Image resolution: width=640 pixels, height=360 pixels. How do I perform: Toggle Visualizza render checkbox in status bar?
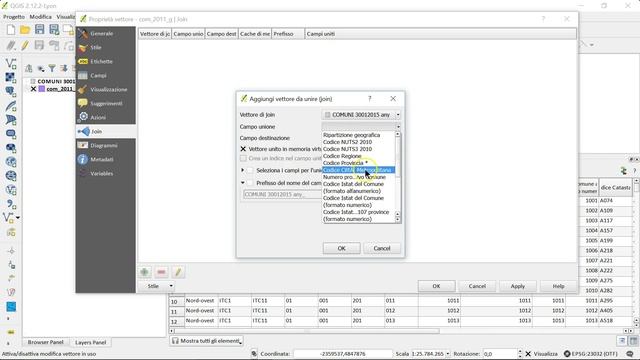[528, 354]
